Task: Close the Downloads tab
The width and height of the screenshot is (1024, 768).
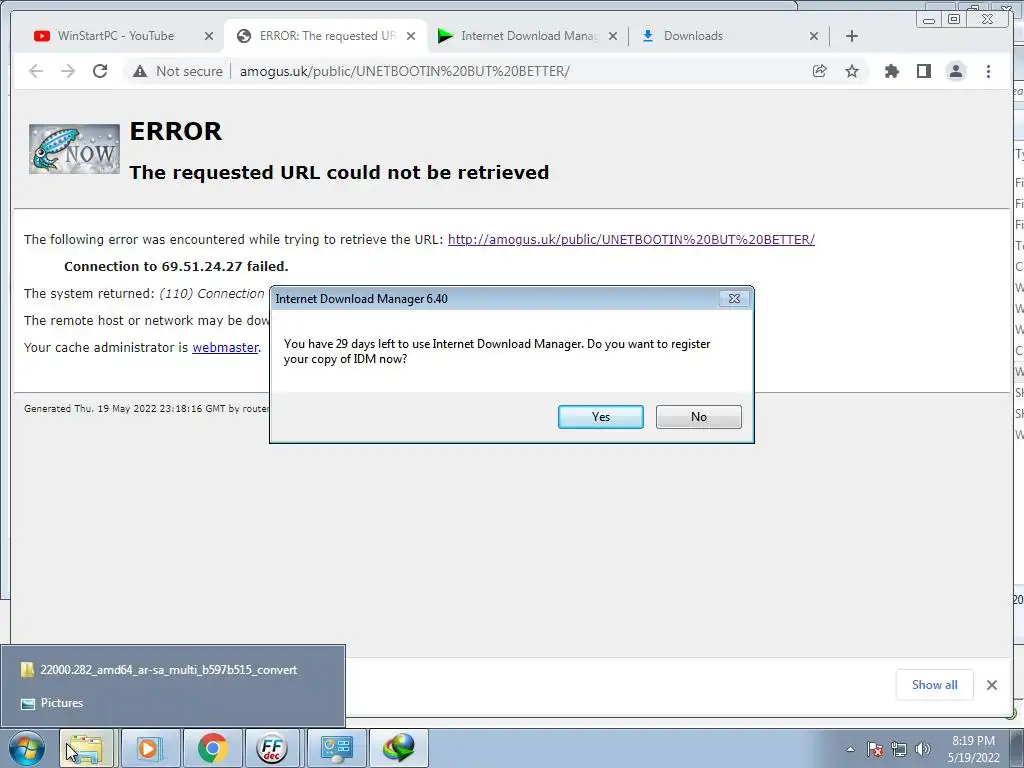Action: [814, 36]
